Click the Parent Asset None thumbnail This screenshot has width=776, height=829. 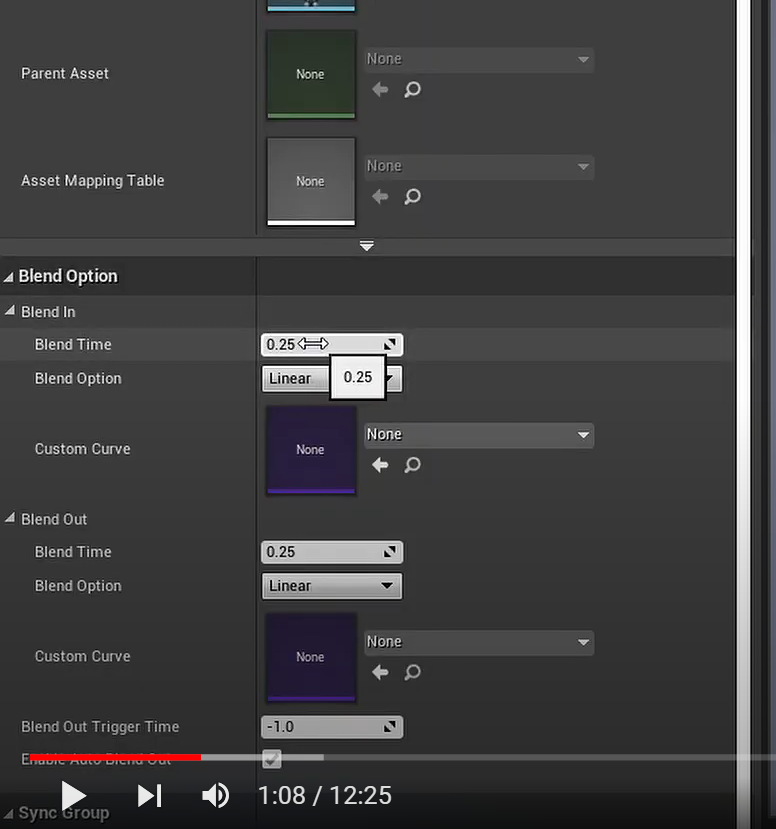(x=311, y=75)
